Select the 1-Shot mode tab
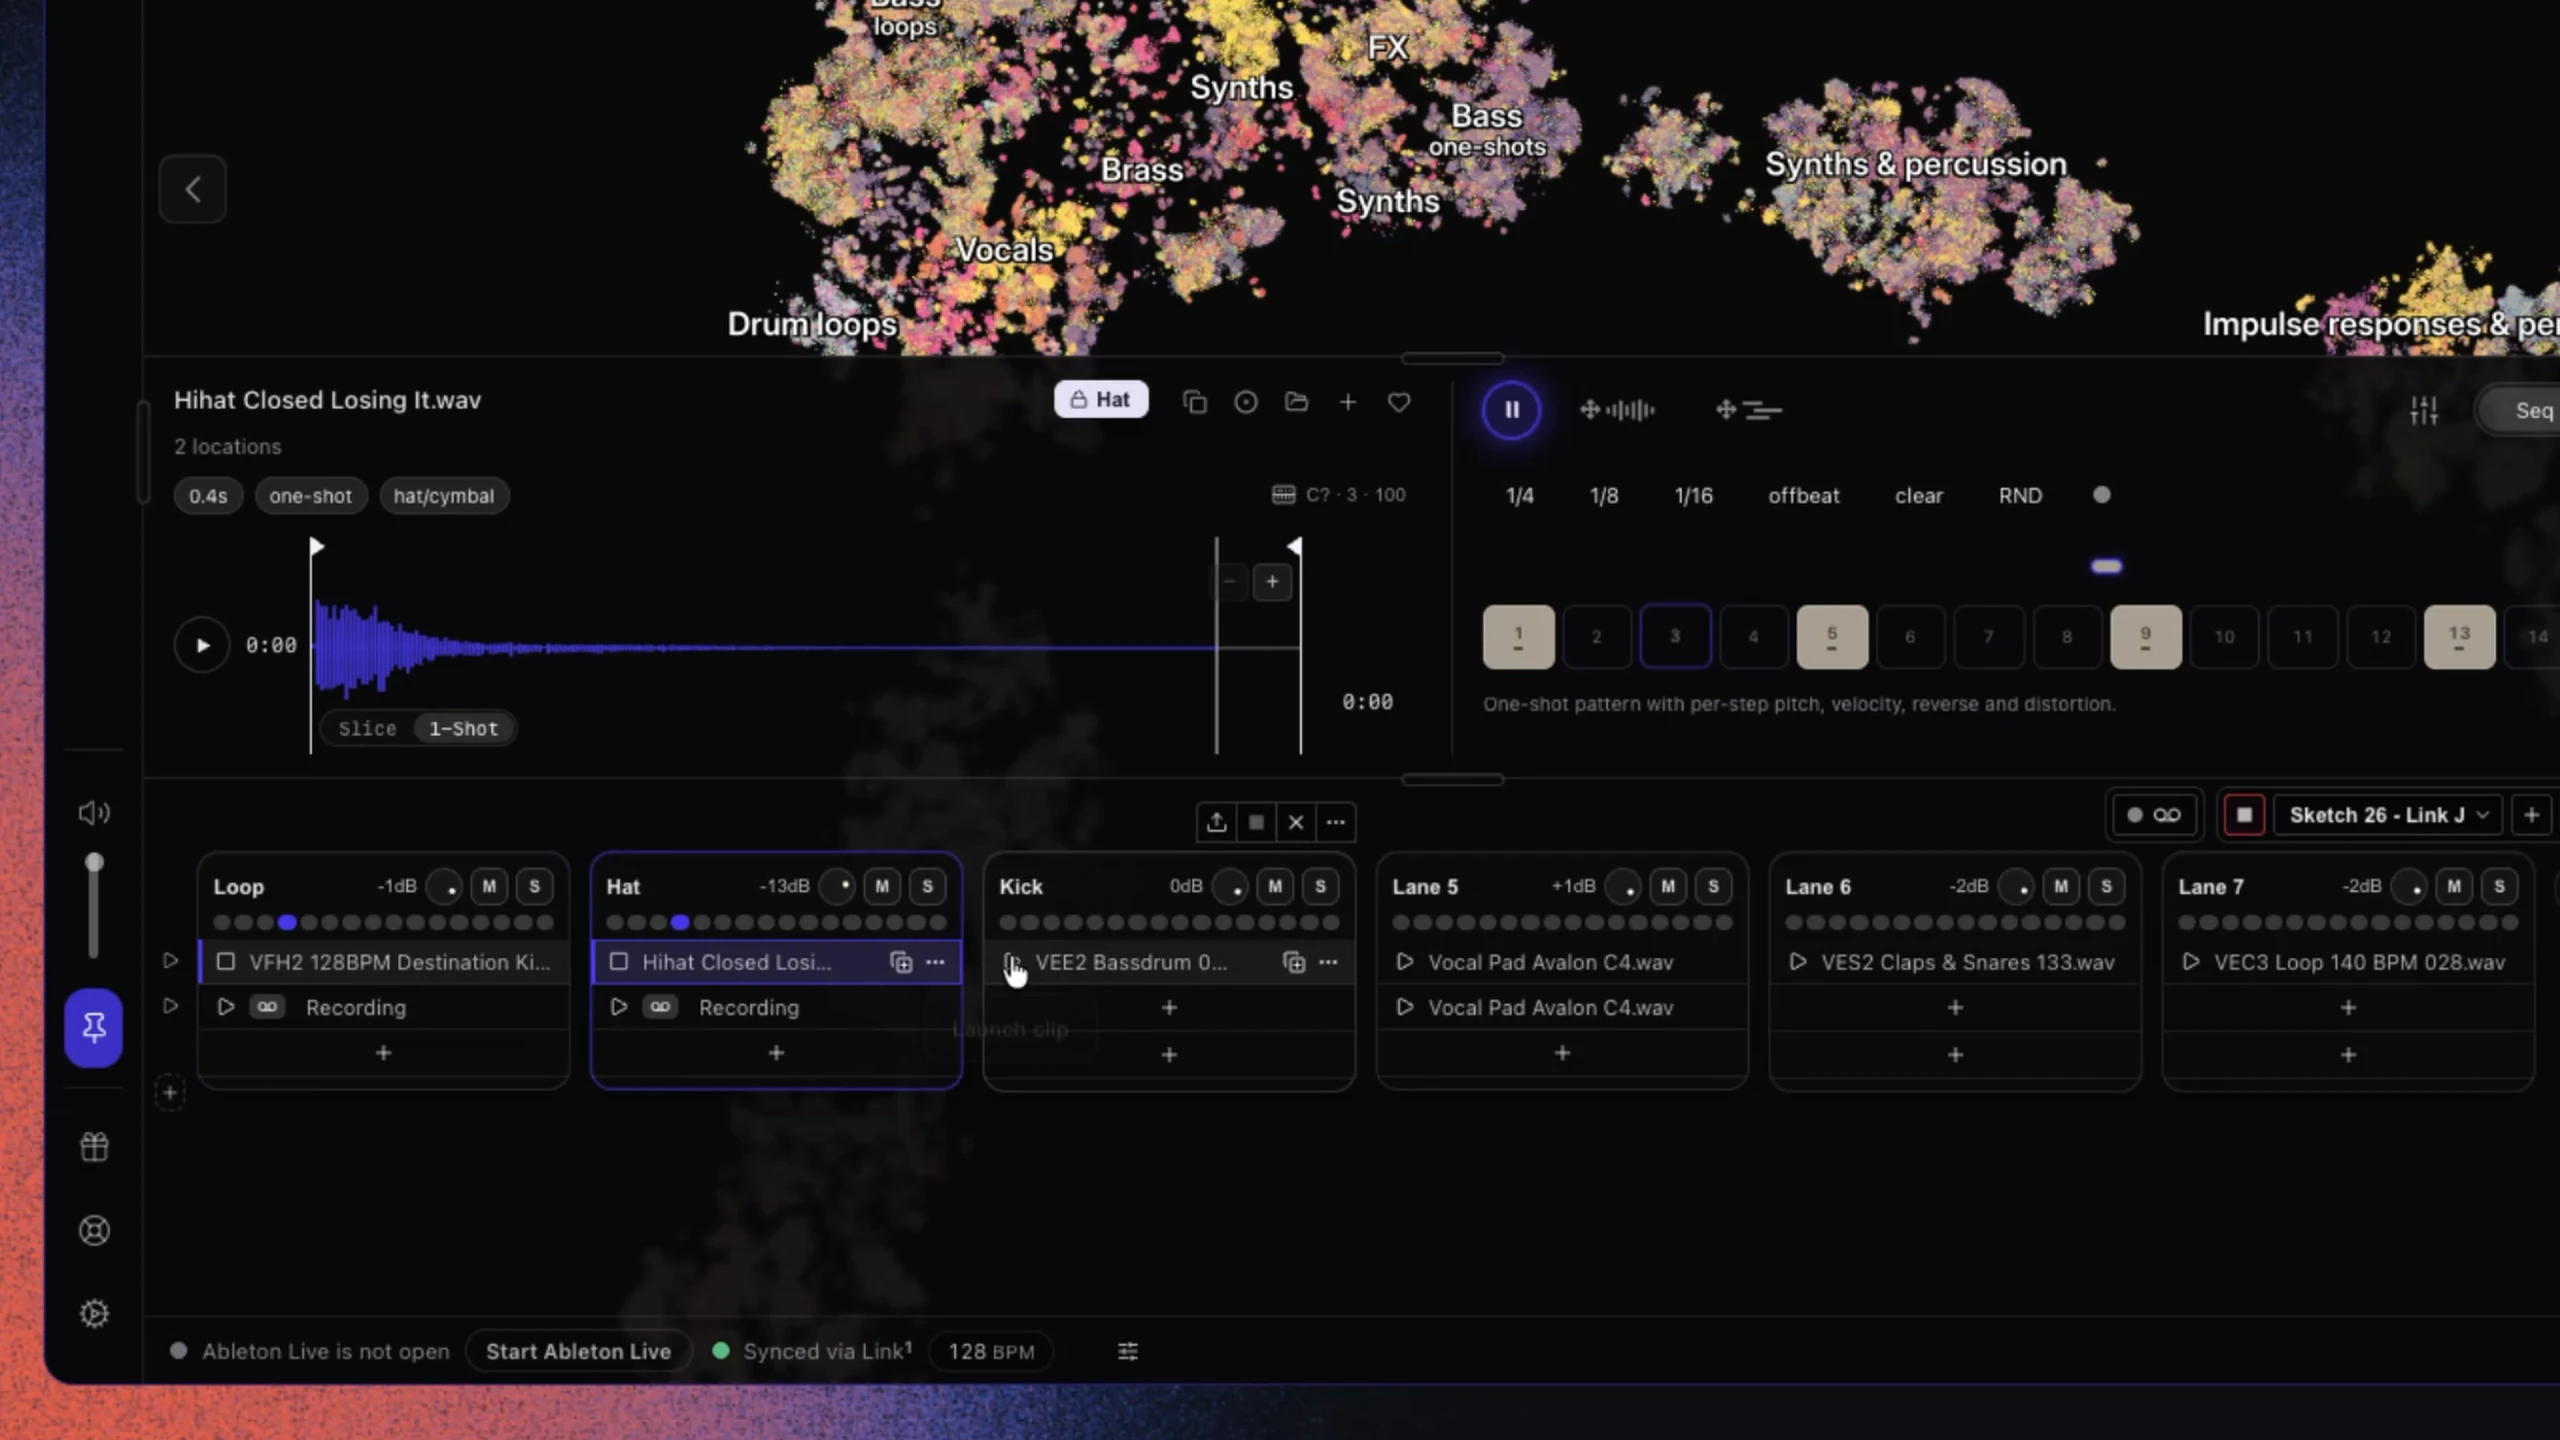This screenshot has width=2560, height=1440. pyautogui.click(x=463, y=728)
